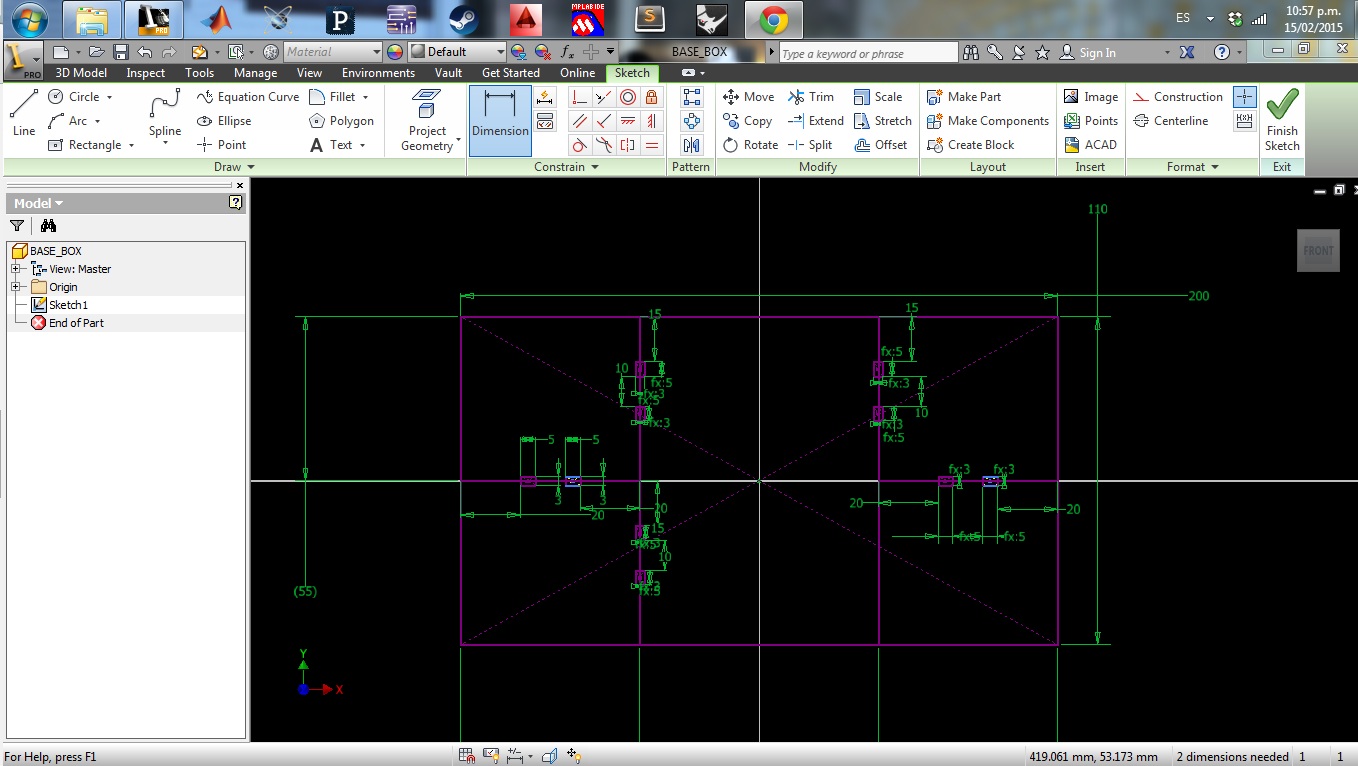Image resolution: width=1358 pixels, height=766 pixels.
Task: Activate the Dimension tool
Action: point(500,120)
